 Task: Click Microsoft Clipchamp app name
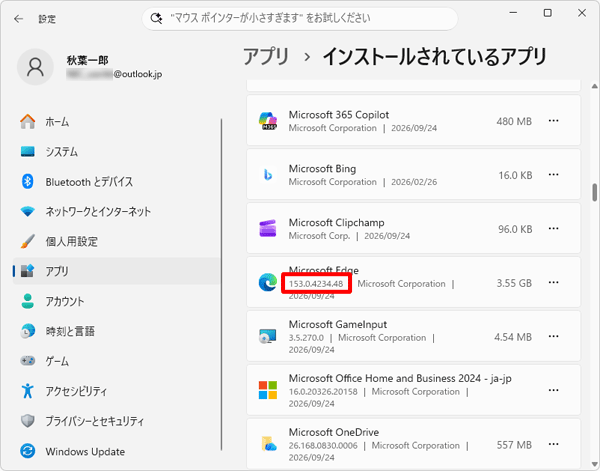336,223
